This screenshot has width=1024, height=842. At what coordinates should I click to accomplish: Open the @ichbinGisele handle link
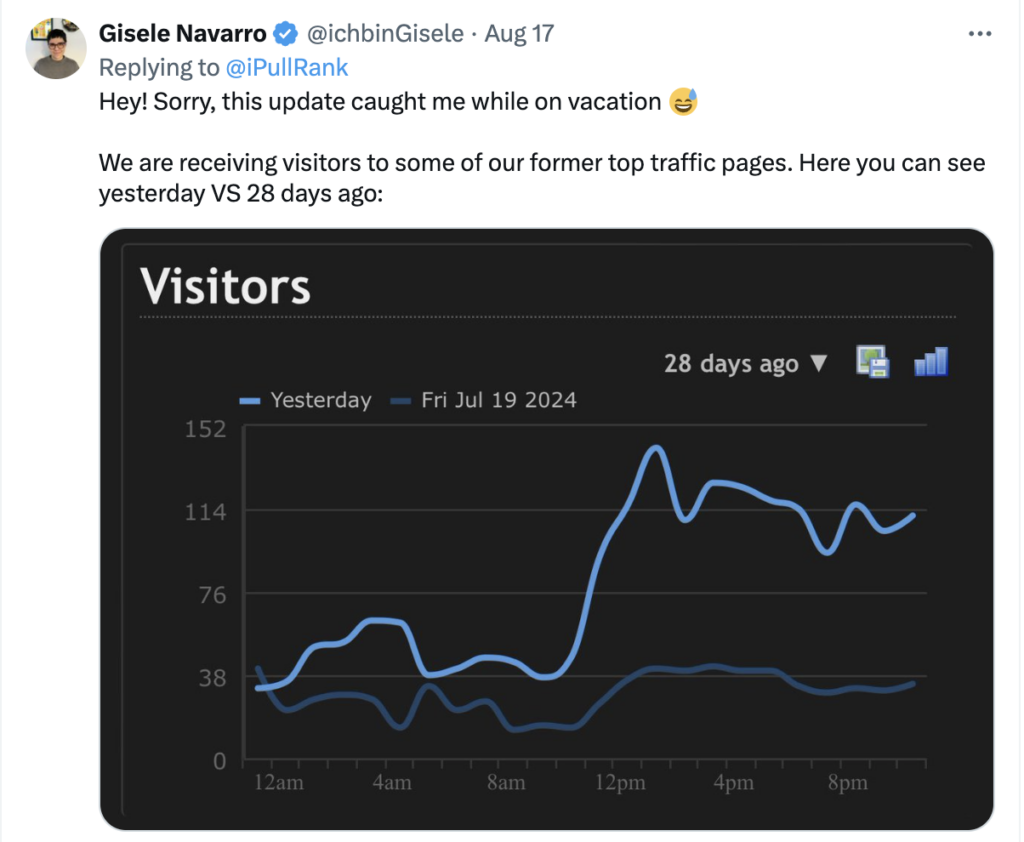click(x=385, y=34)
